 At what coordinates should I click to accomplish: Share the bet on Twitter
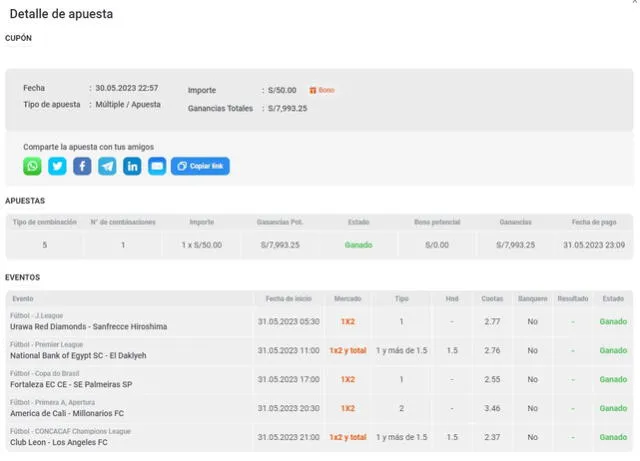point(57,166)
